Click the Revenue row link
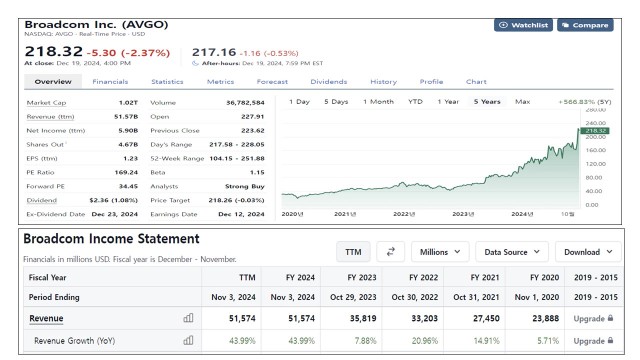 46,318
